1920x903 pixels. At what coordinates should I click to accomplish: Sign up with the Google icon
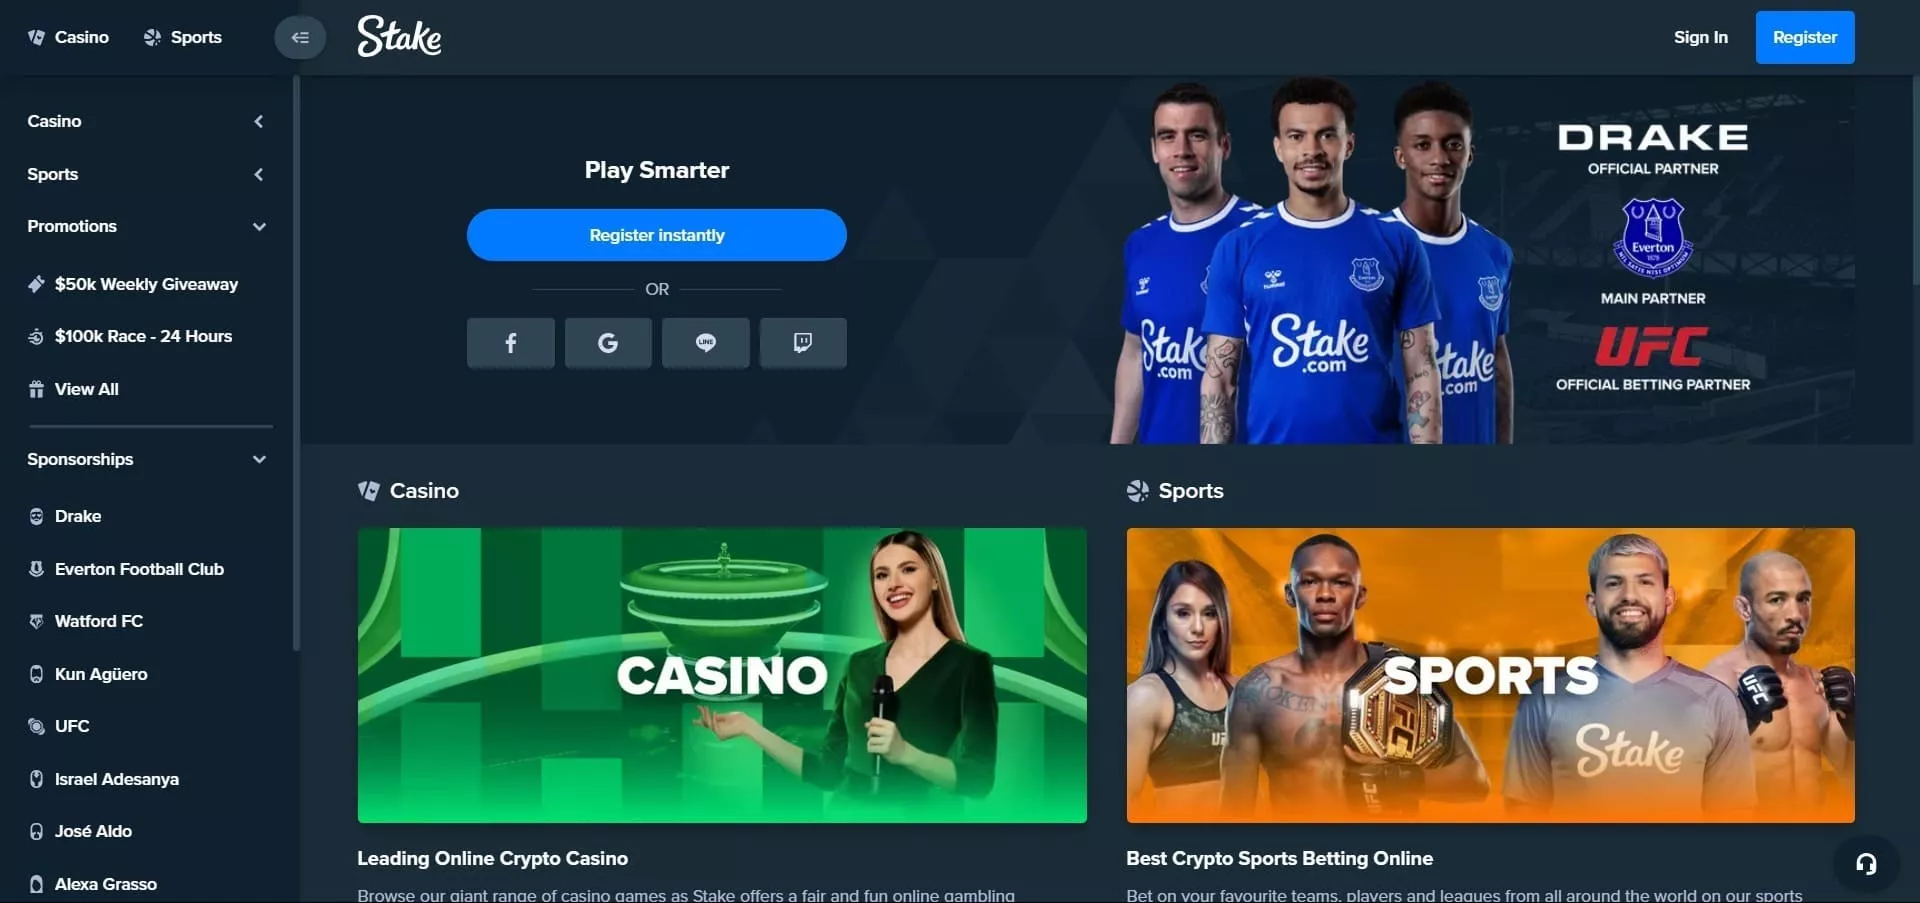pyautogui.click(x=608, y=343)
